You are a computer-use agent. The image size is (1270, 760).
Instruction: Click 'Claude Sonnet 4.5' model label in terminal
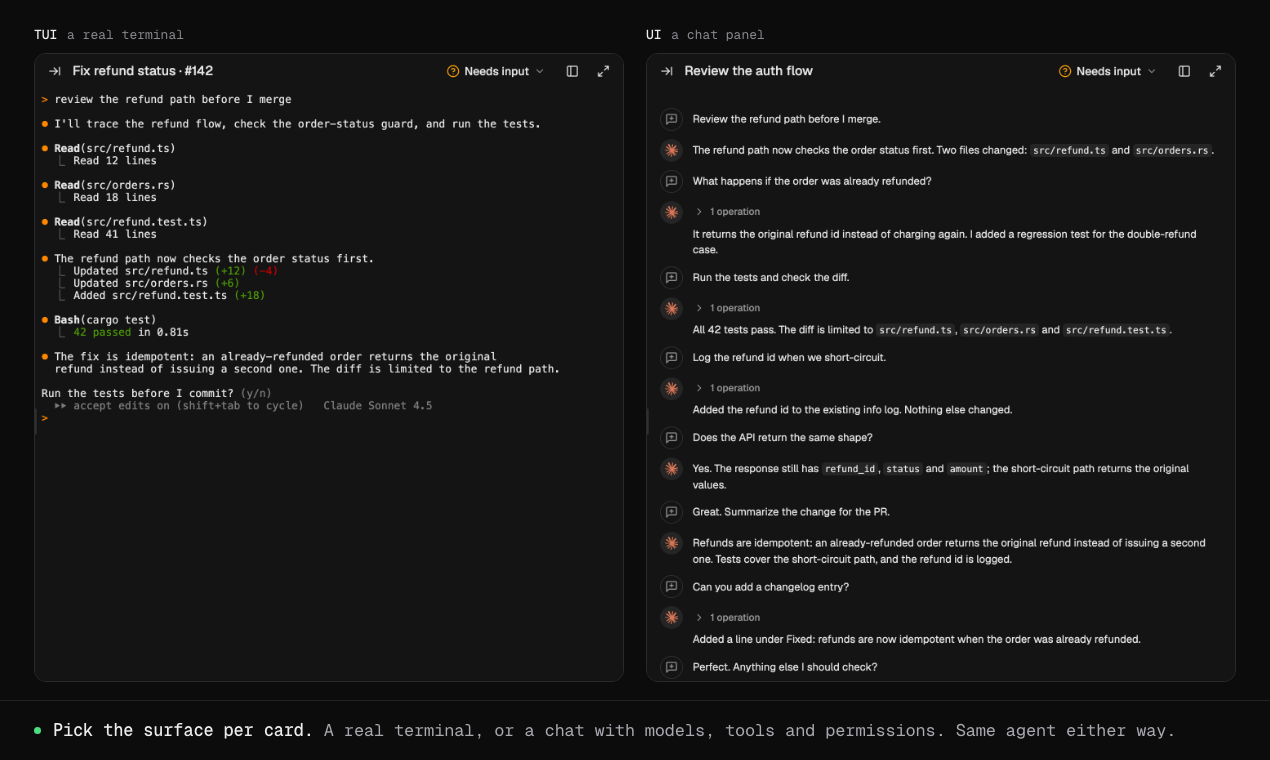(378, 406)
